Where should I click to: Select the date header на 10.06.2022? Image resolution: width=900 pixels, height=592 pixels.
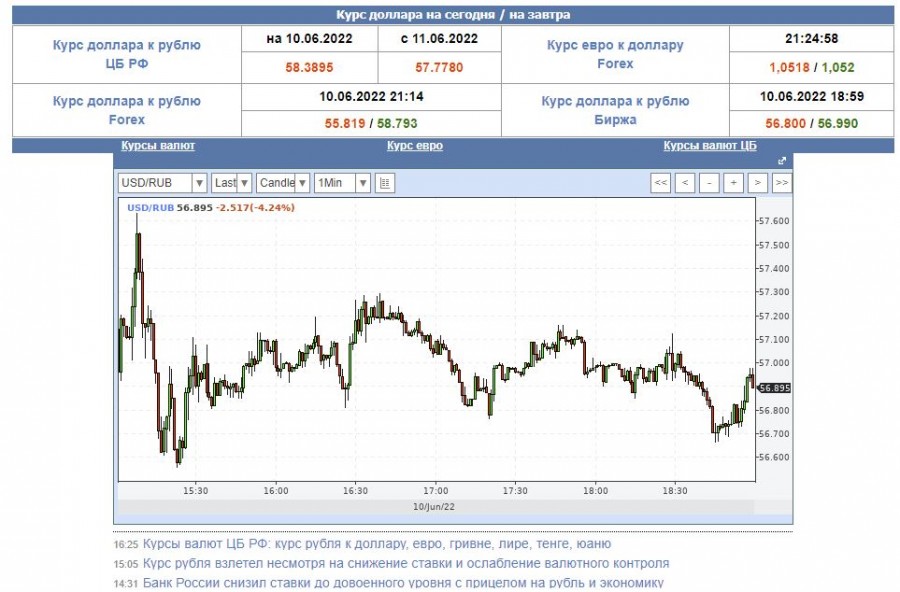click(309, 39)
